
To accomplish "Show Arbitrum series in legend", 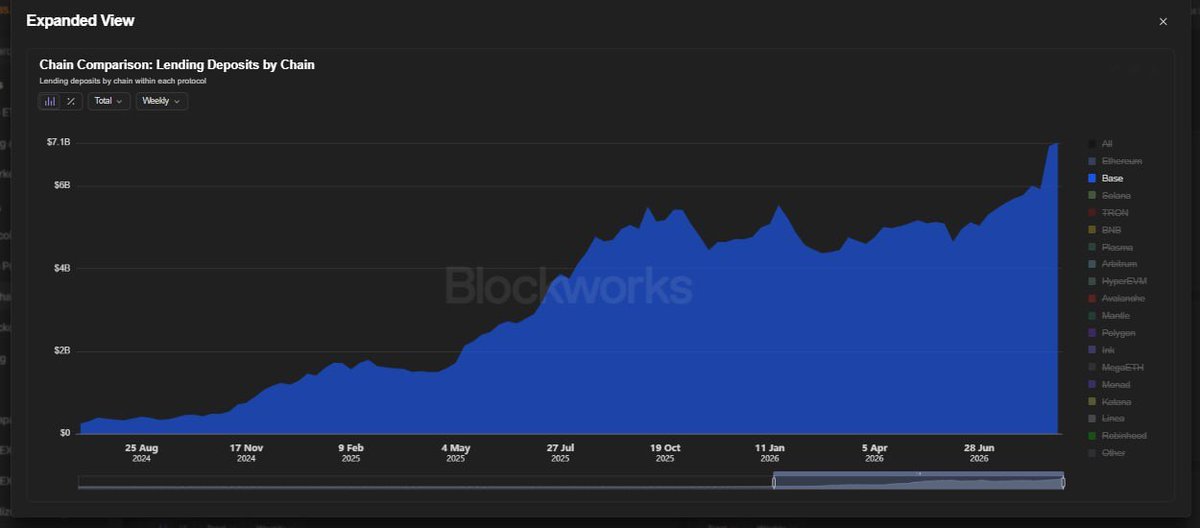I will pyautogui.click(x=1113, y=264).
